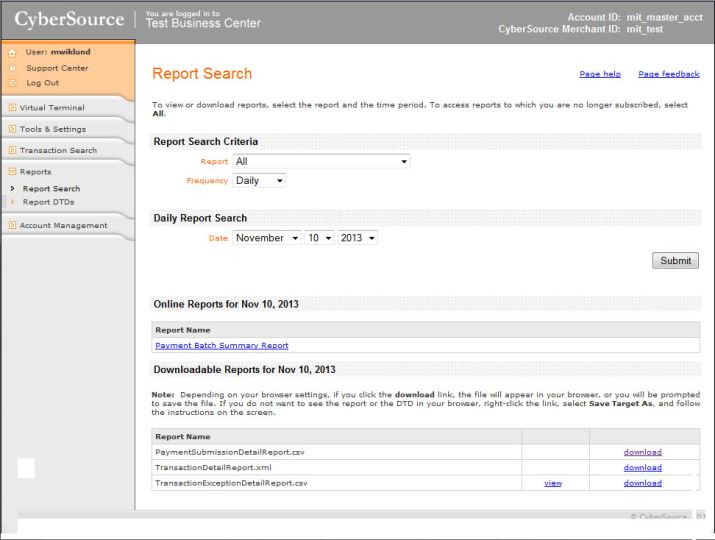Open the Report type dropdown
715x540 pixels.
coord(321,161)
